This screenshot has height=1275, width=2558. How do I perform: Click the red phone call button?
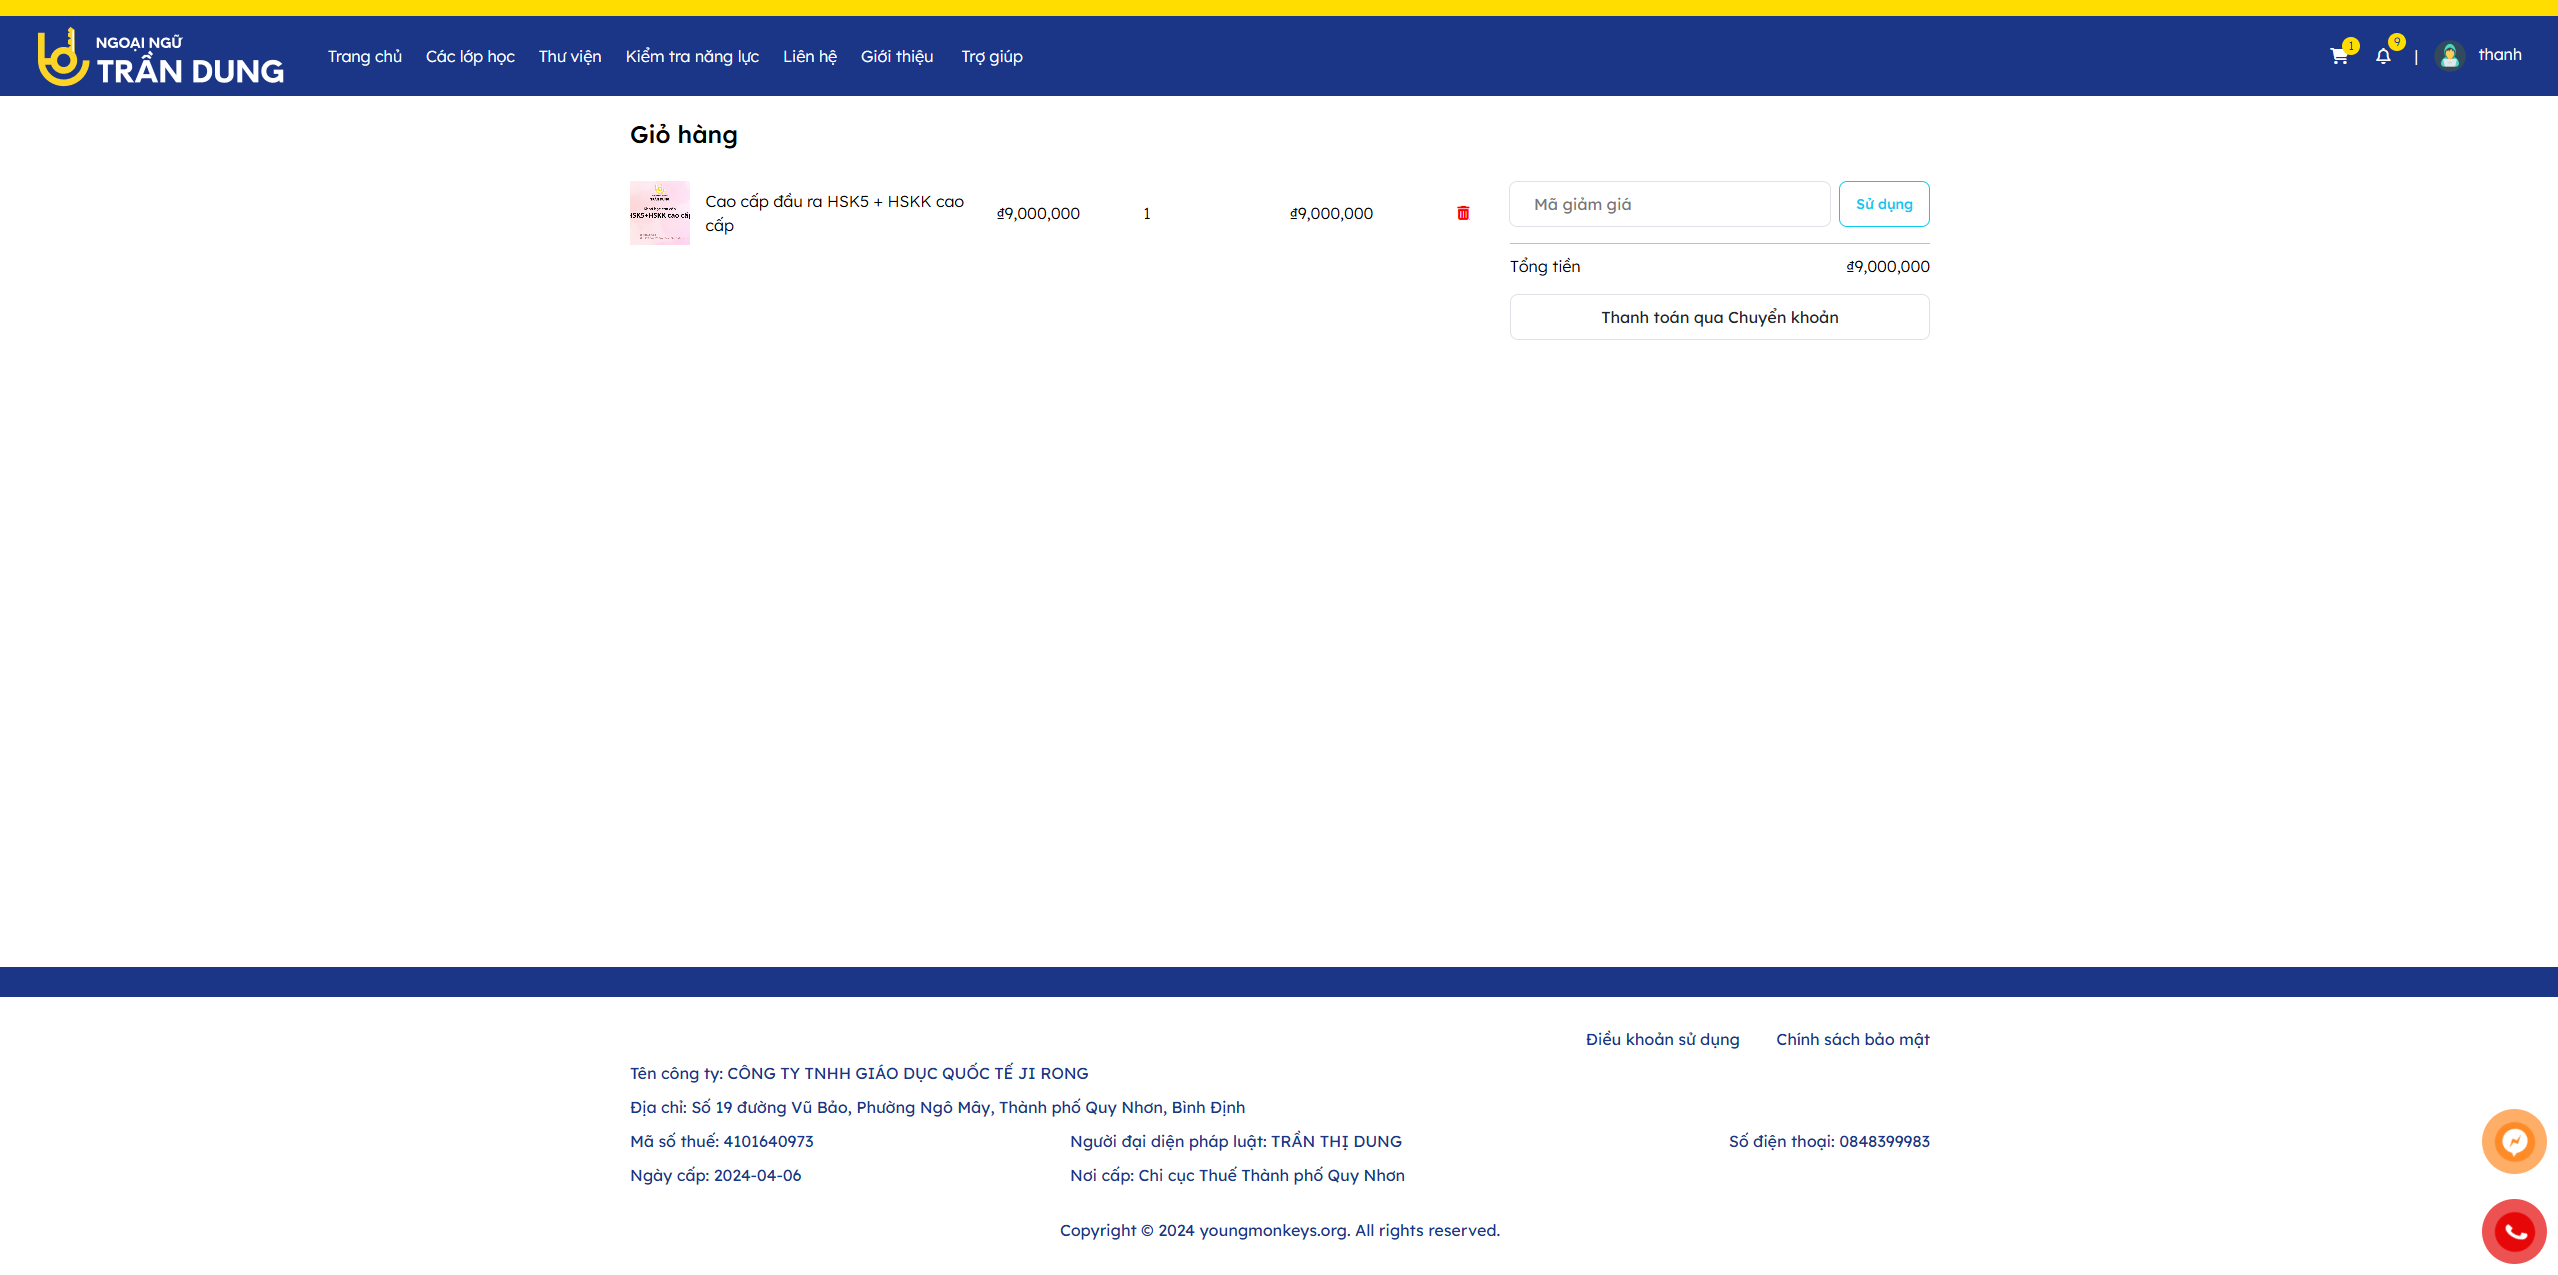2513,1231
